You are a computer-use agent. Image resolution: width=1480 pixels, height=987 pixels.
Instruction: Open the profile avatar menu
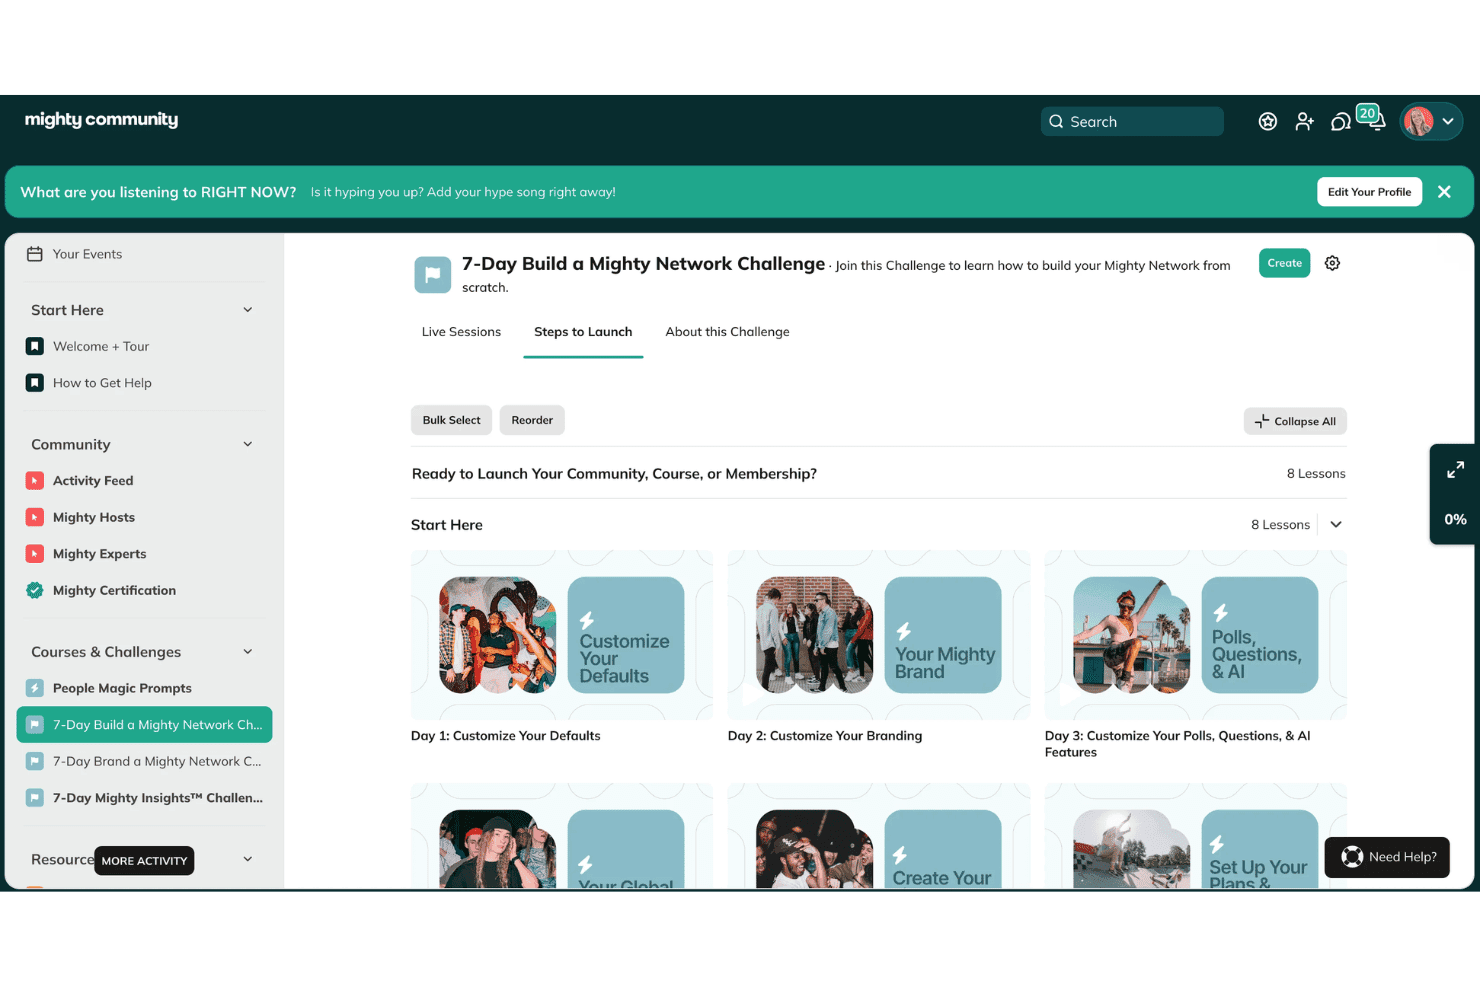pos(1431,121)
